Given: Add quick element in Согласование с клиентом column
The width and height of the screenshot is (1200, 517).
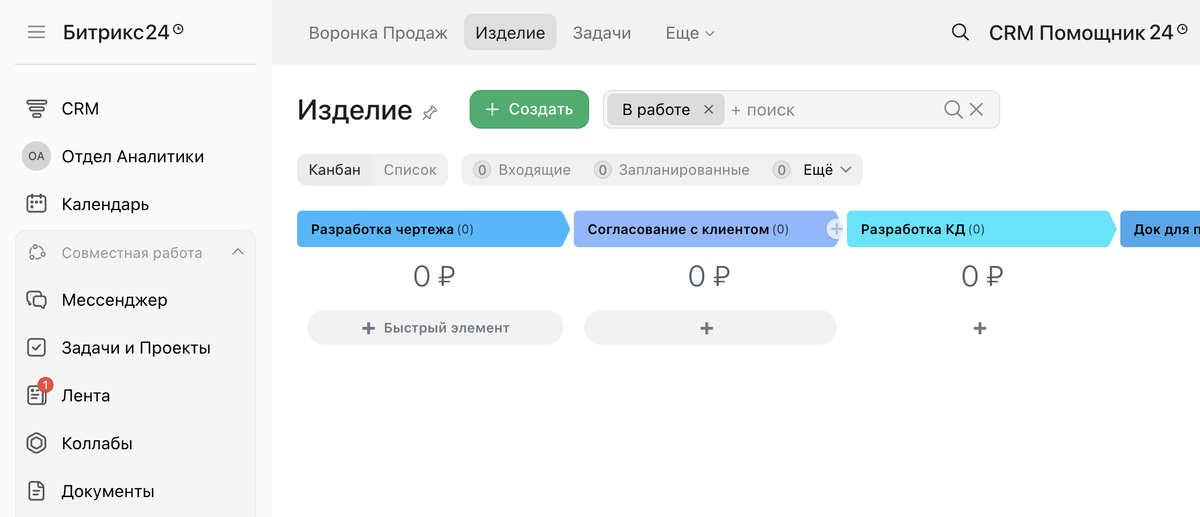Looking at the screenshot, I should coord(710,328).
